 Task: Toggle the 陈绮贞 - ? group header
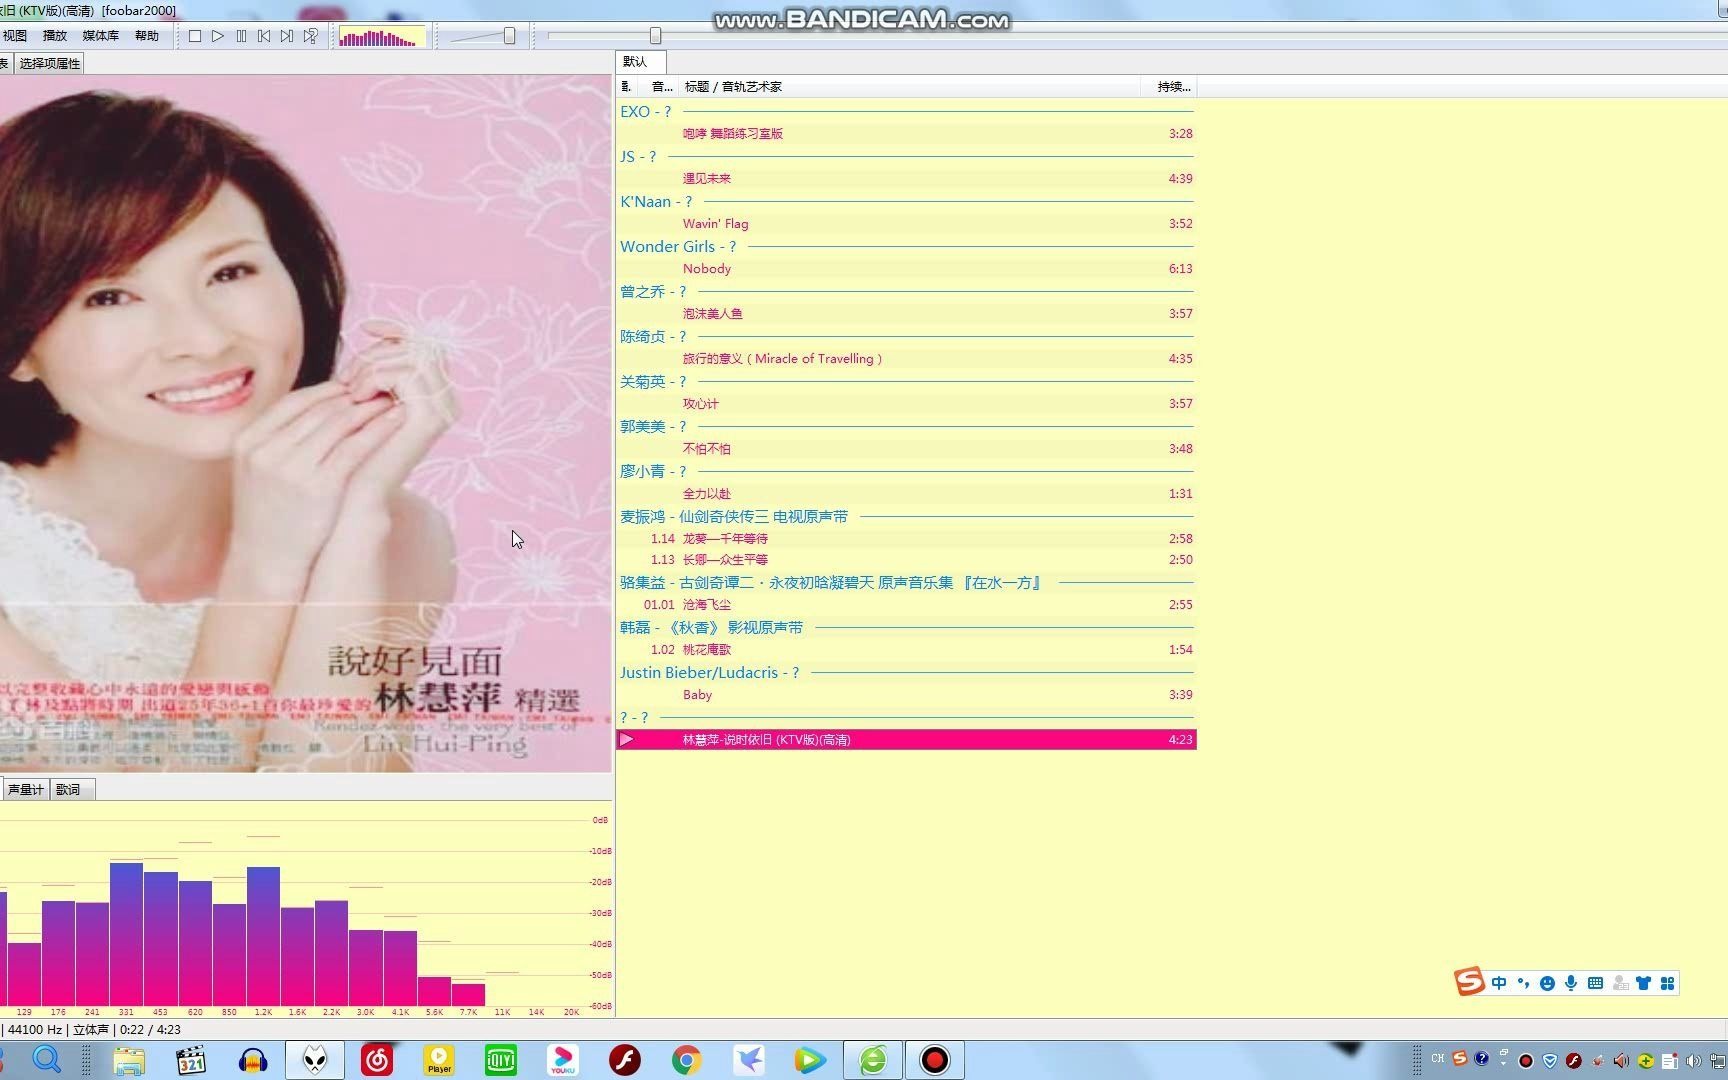click(906, 337)
